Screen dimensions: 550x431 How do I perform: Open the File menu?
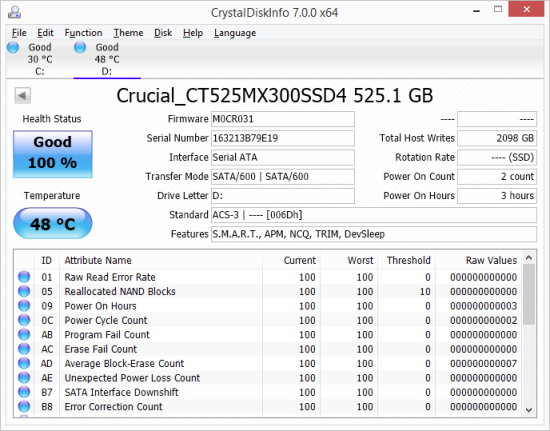(x=19, y=33)
